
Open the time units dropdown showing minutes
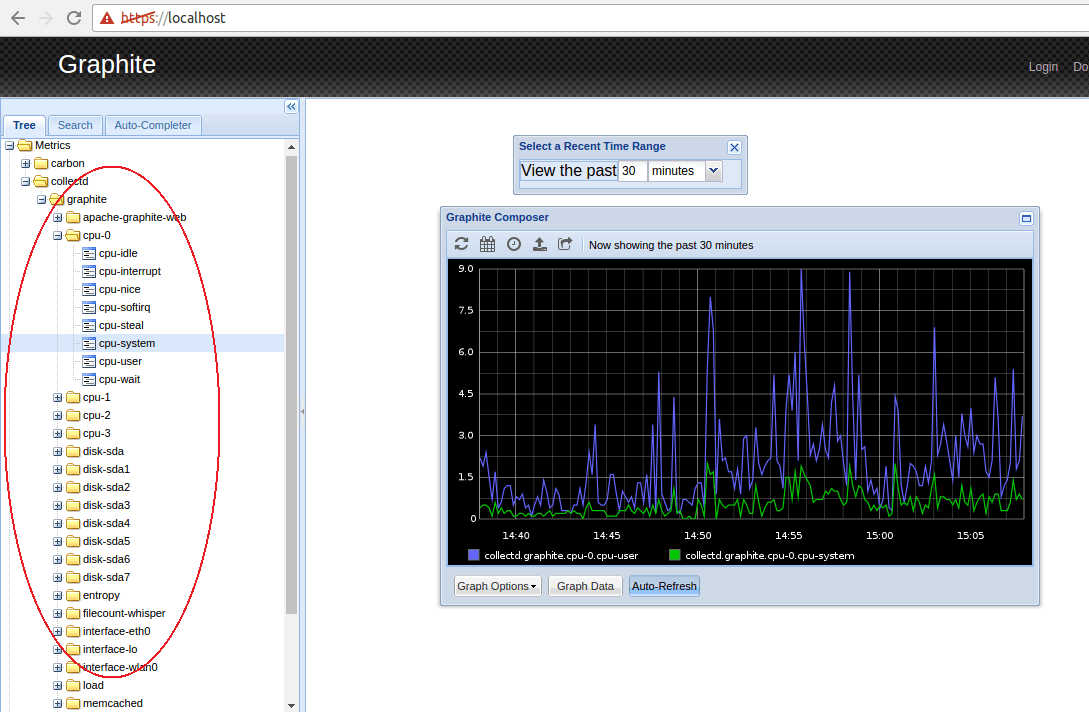pos(711,171)
